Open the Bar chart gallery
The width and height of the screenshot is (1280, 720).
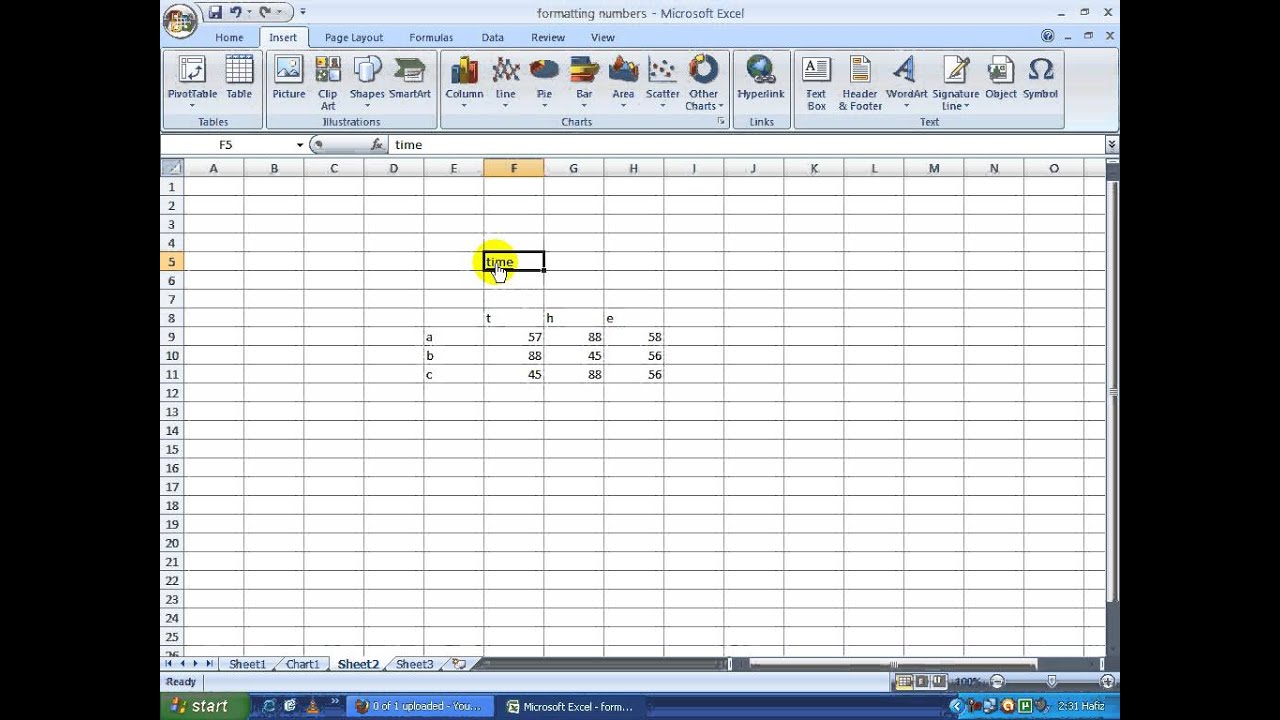[584, 81]
